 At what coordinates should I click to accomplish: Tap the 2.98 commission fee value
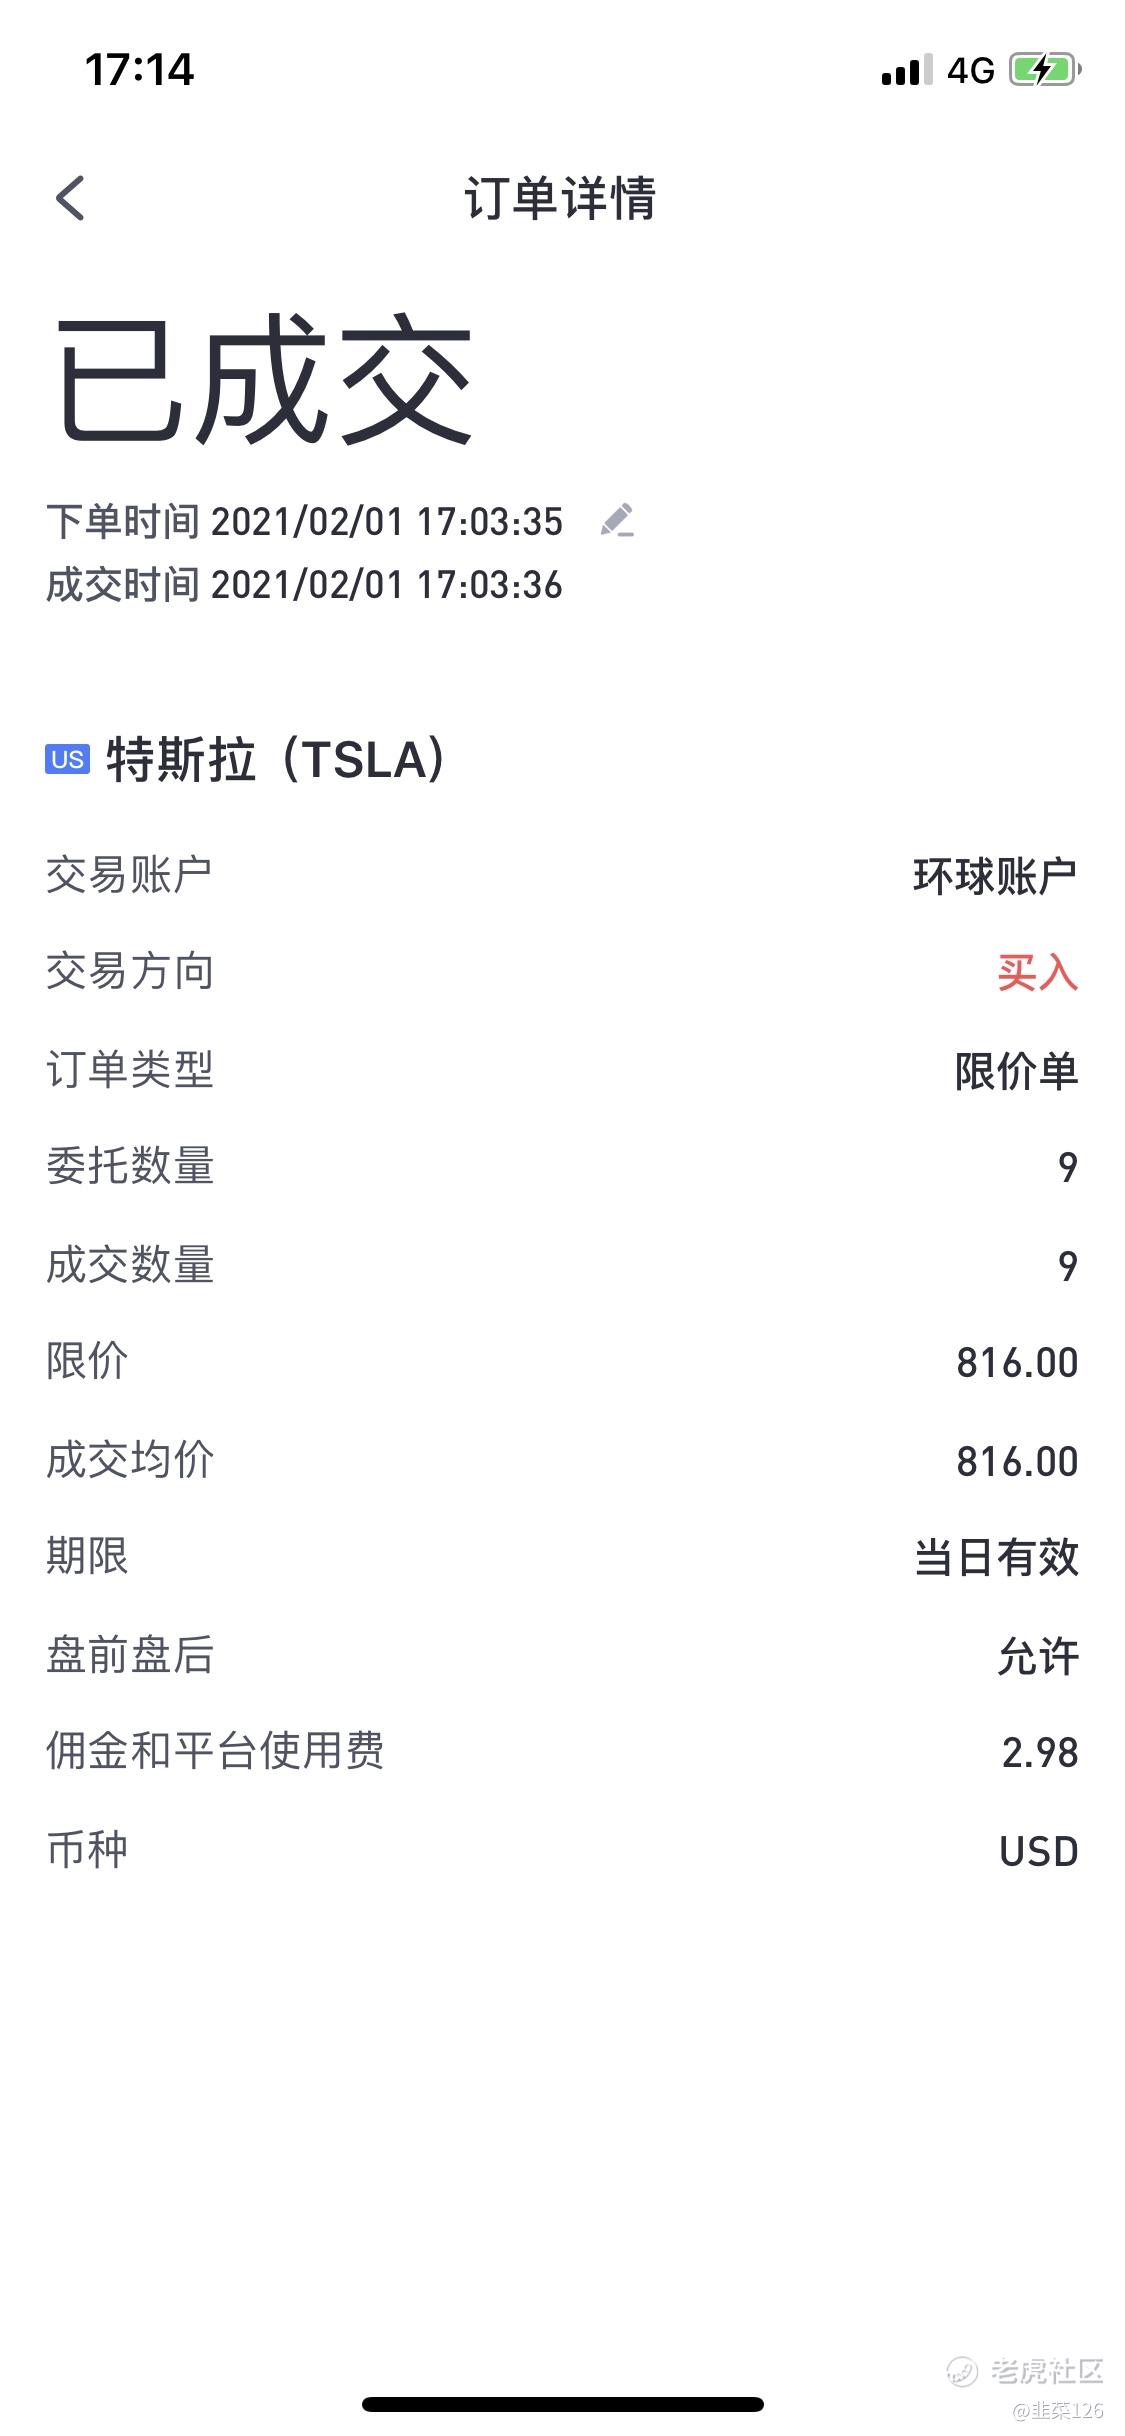[1040, 1752]
